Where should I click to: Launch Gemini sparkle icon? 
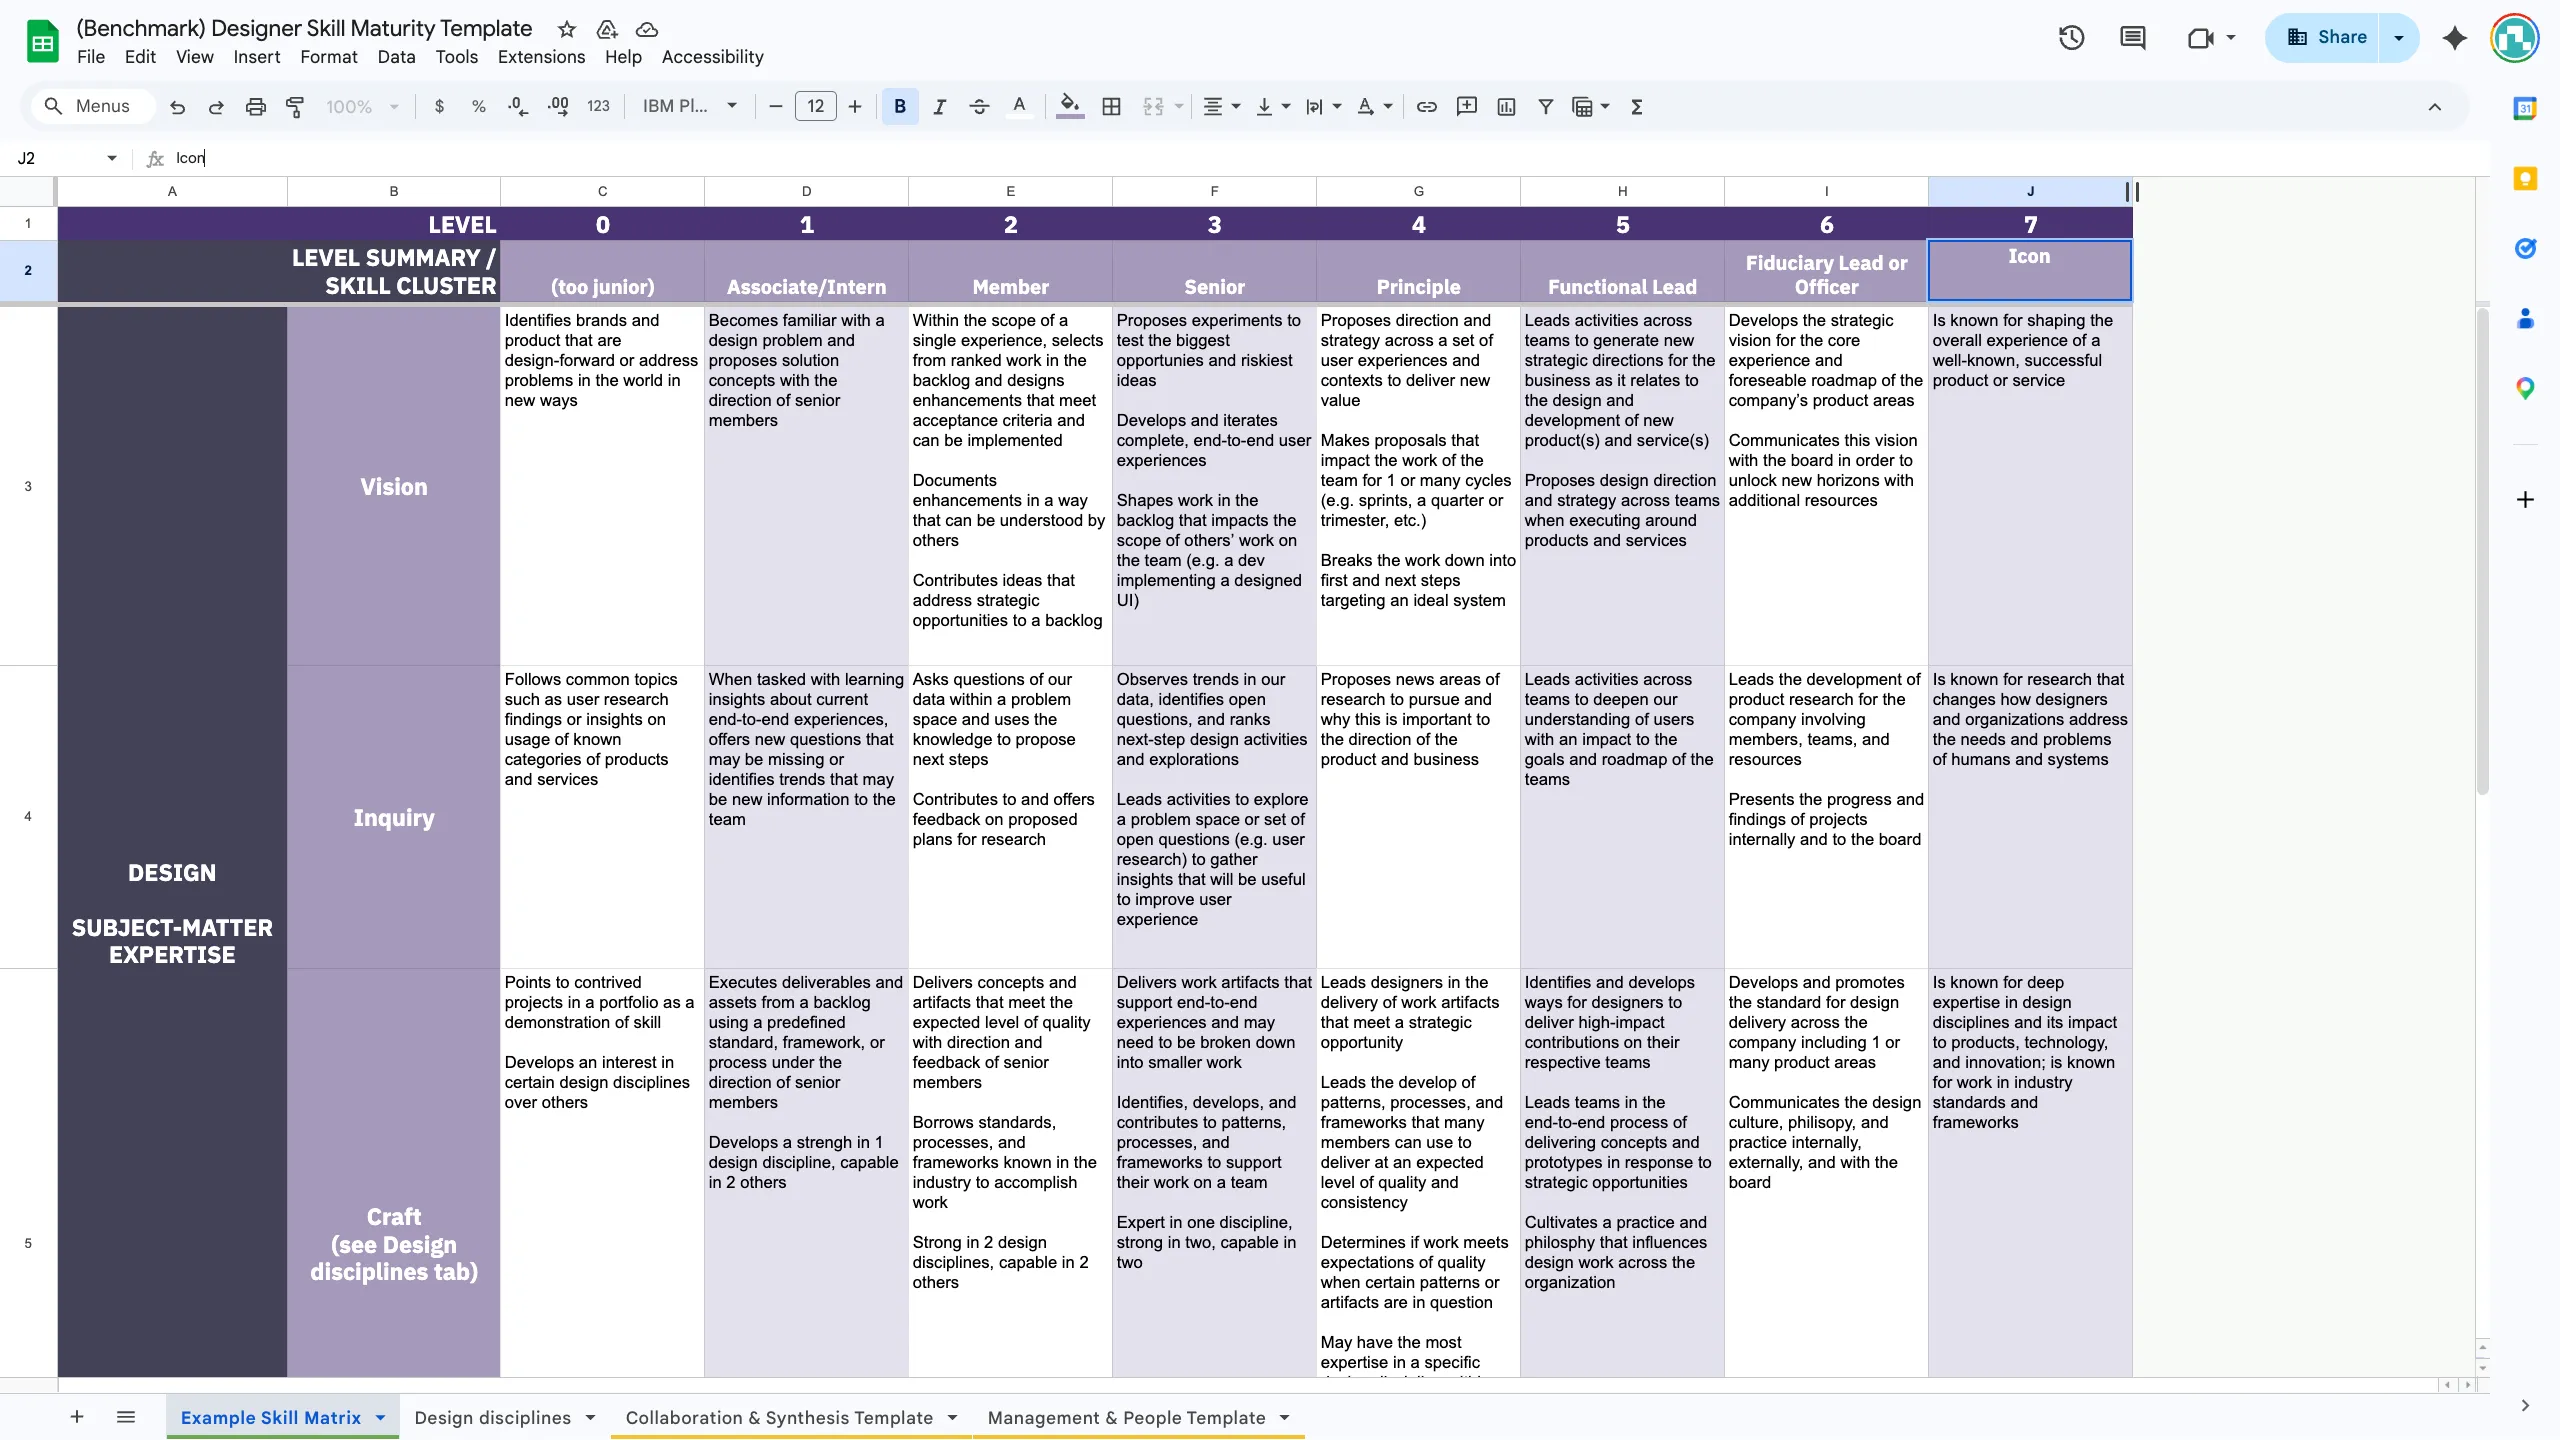[2455, 38]
